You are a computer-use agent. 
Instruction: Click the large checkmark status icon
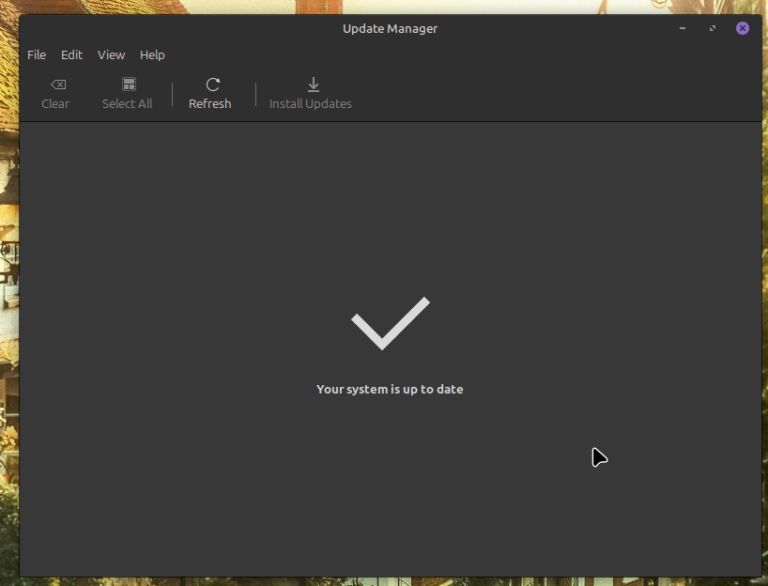click(x=390, y=323)
